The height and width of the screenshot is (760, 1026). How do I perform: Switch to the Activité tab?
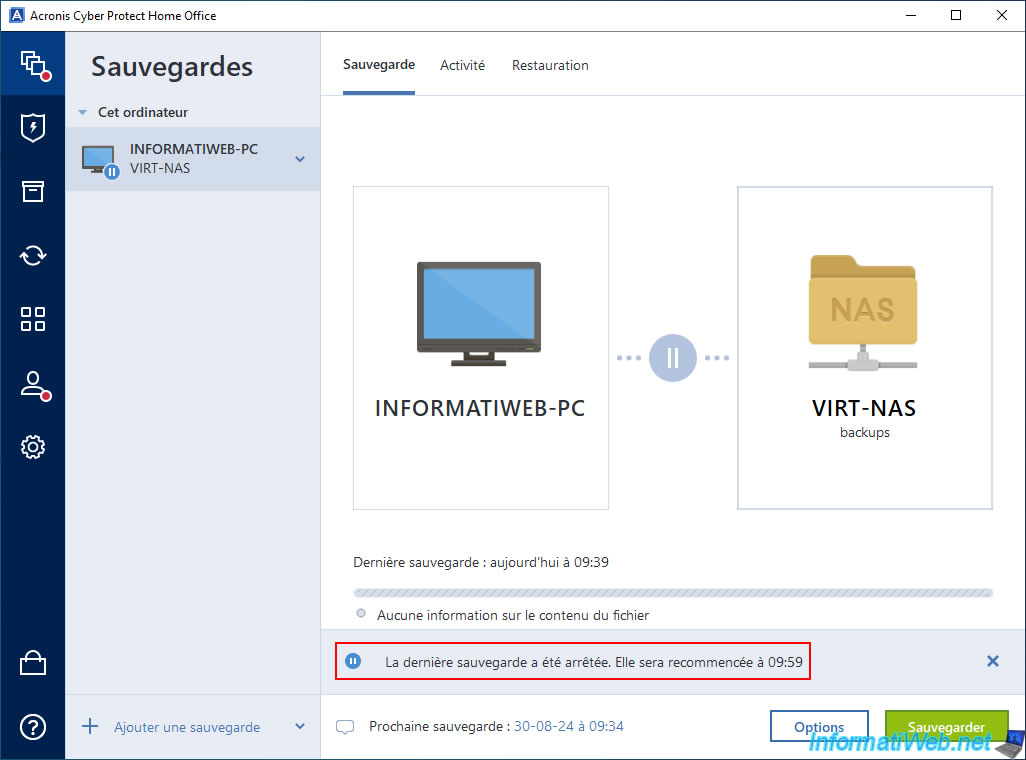pos(462,65)
